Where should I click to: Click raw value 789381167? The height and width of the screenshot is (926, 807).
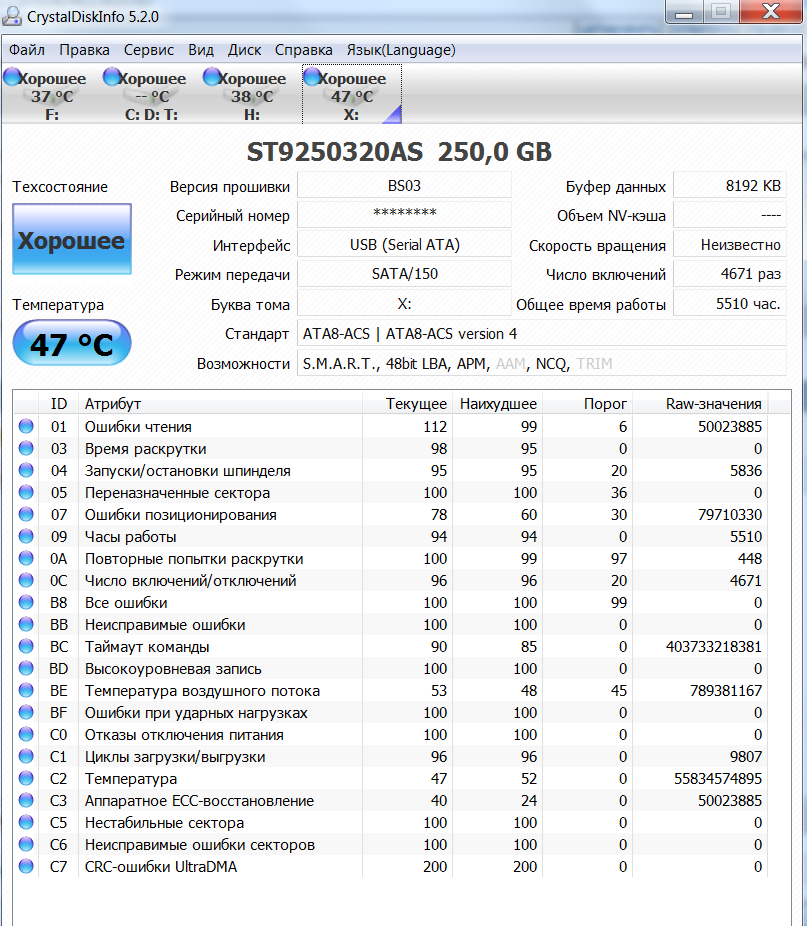[726, 690]
